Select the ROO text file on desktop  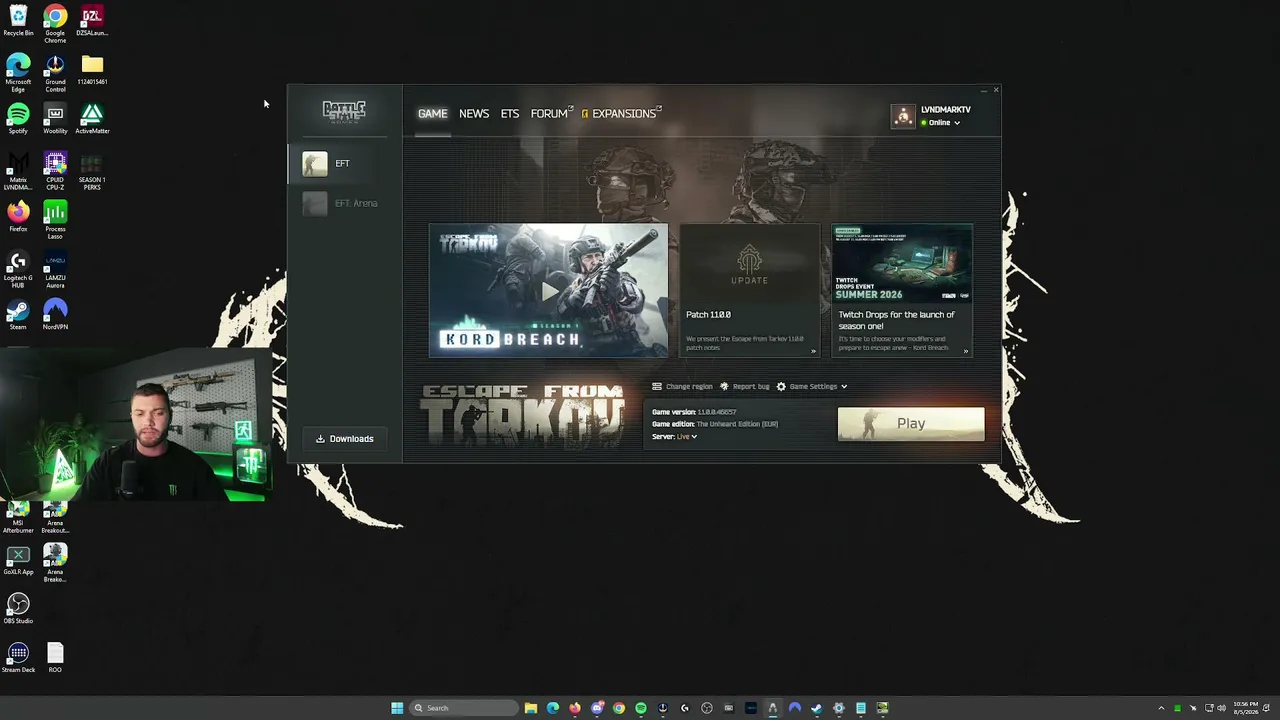click(55, 658)
